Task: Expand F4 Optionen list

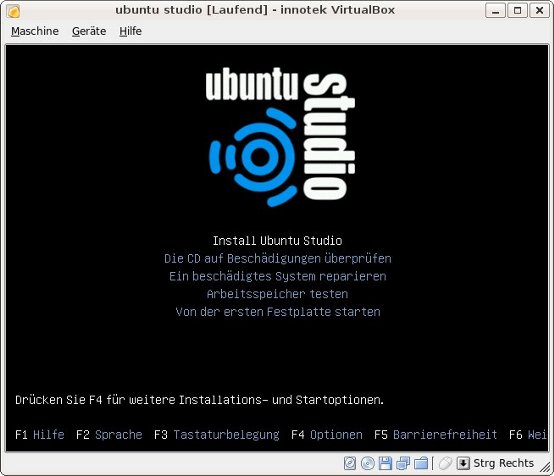Action: [x=327, y=434]
